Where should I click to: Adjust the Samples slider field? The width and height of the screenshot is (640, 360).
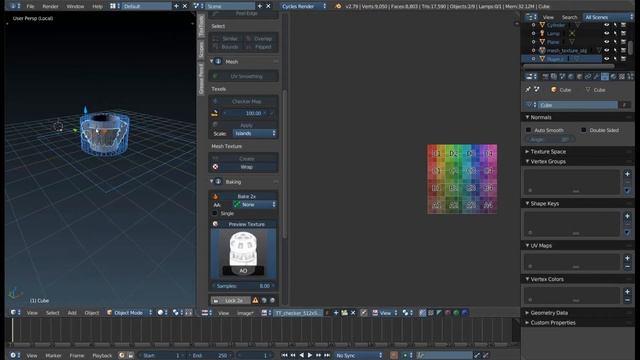(x=244, y=286)
